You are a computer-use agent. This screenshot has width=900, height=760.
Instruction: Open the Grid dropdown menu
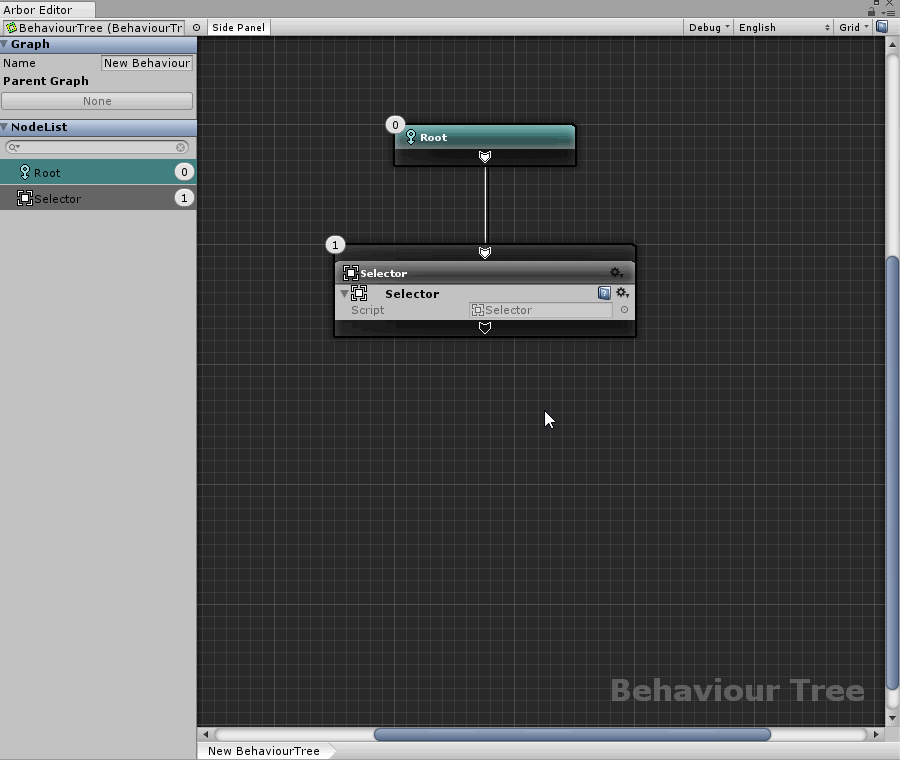point(853,28)
